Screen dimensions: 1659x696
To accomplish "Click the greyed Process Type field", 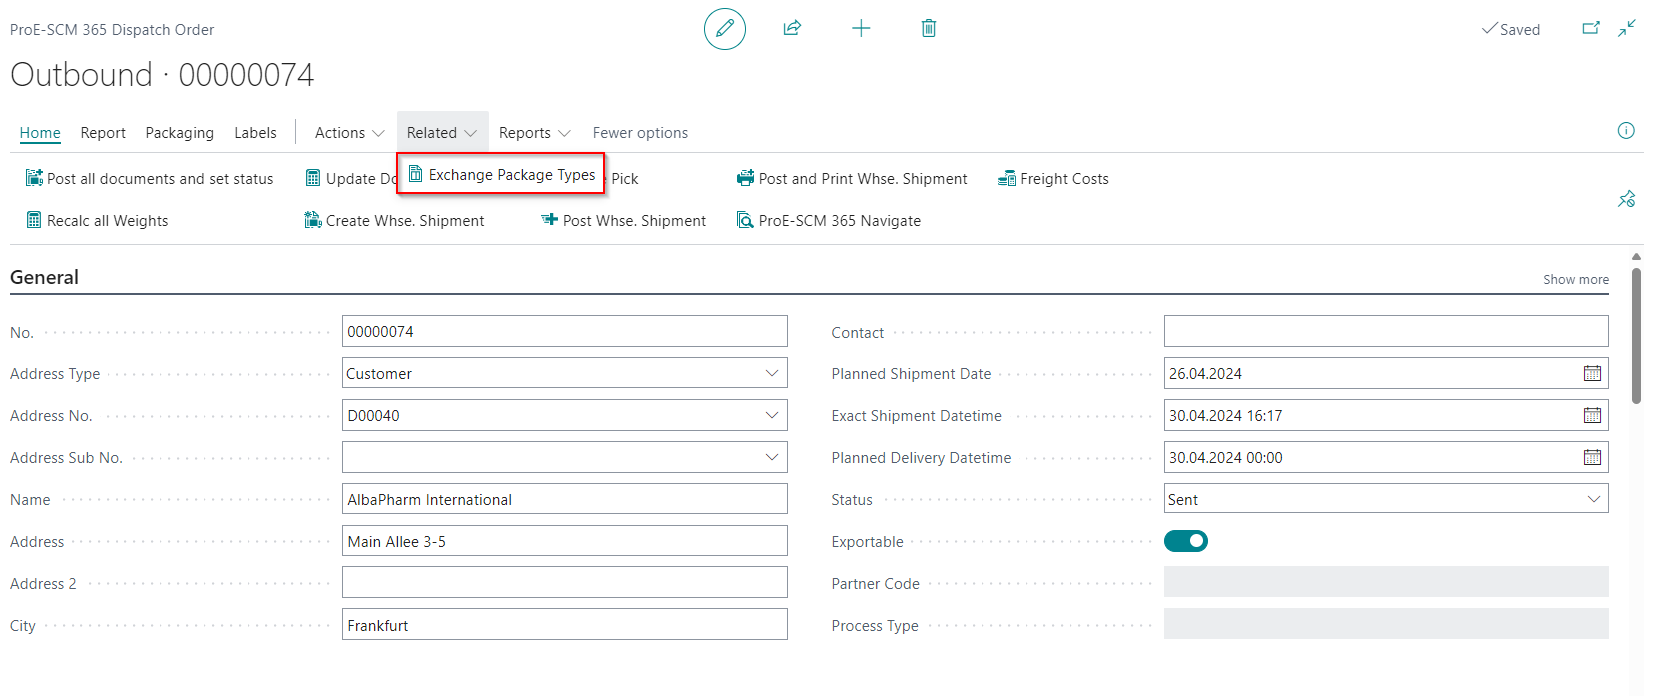I will (x=1386, y=624).
